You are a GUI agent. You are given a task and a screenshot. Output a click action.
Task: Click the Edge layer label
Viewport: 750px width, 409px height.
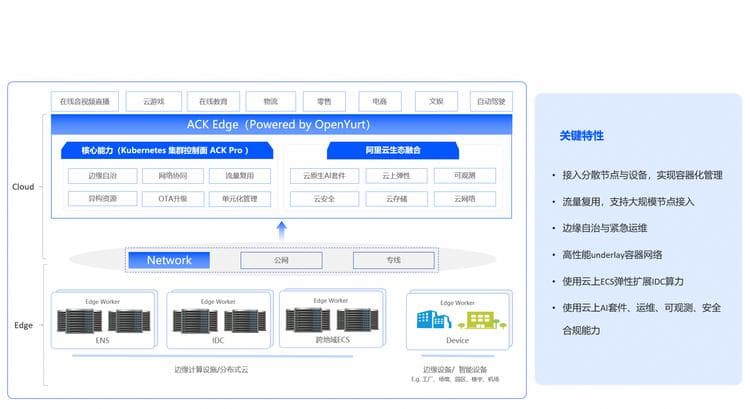click(x=23, y=325)
